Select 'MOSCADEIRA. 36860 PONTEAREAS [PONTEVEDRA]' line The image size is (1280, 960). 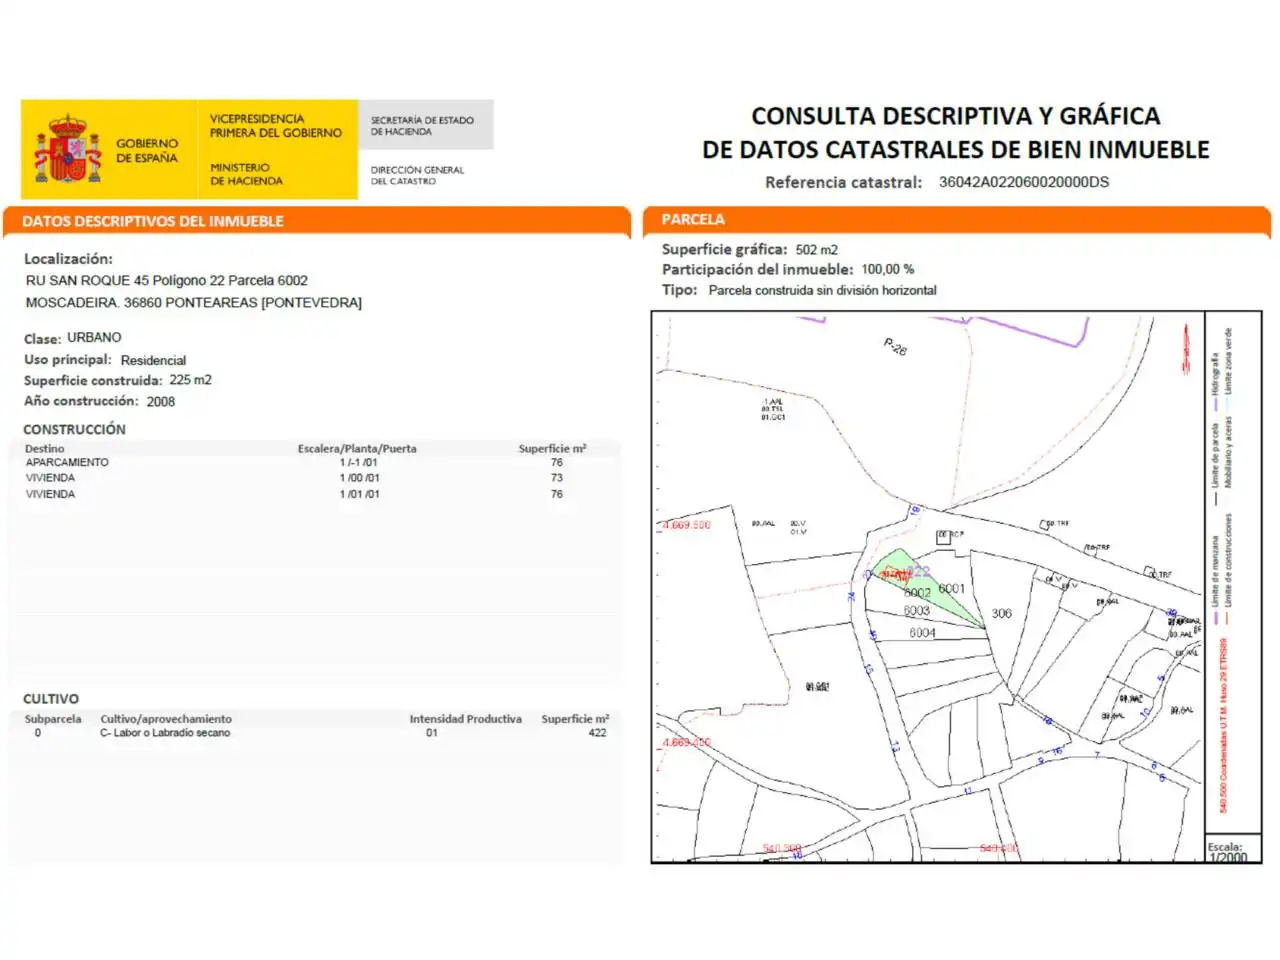194,302
